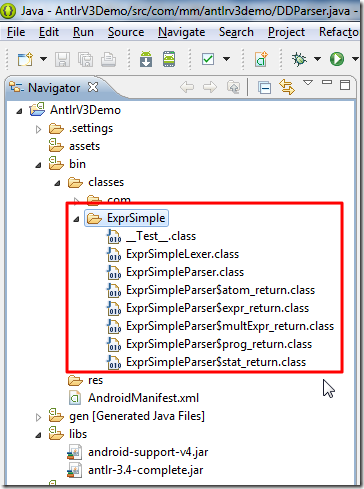Image resolution: width=364 pixels, height=489 pixels.
Task: Select ExprSimpleParser$multExpr_return.class file
Action: pyautogui.click(x=230, y=326)
